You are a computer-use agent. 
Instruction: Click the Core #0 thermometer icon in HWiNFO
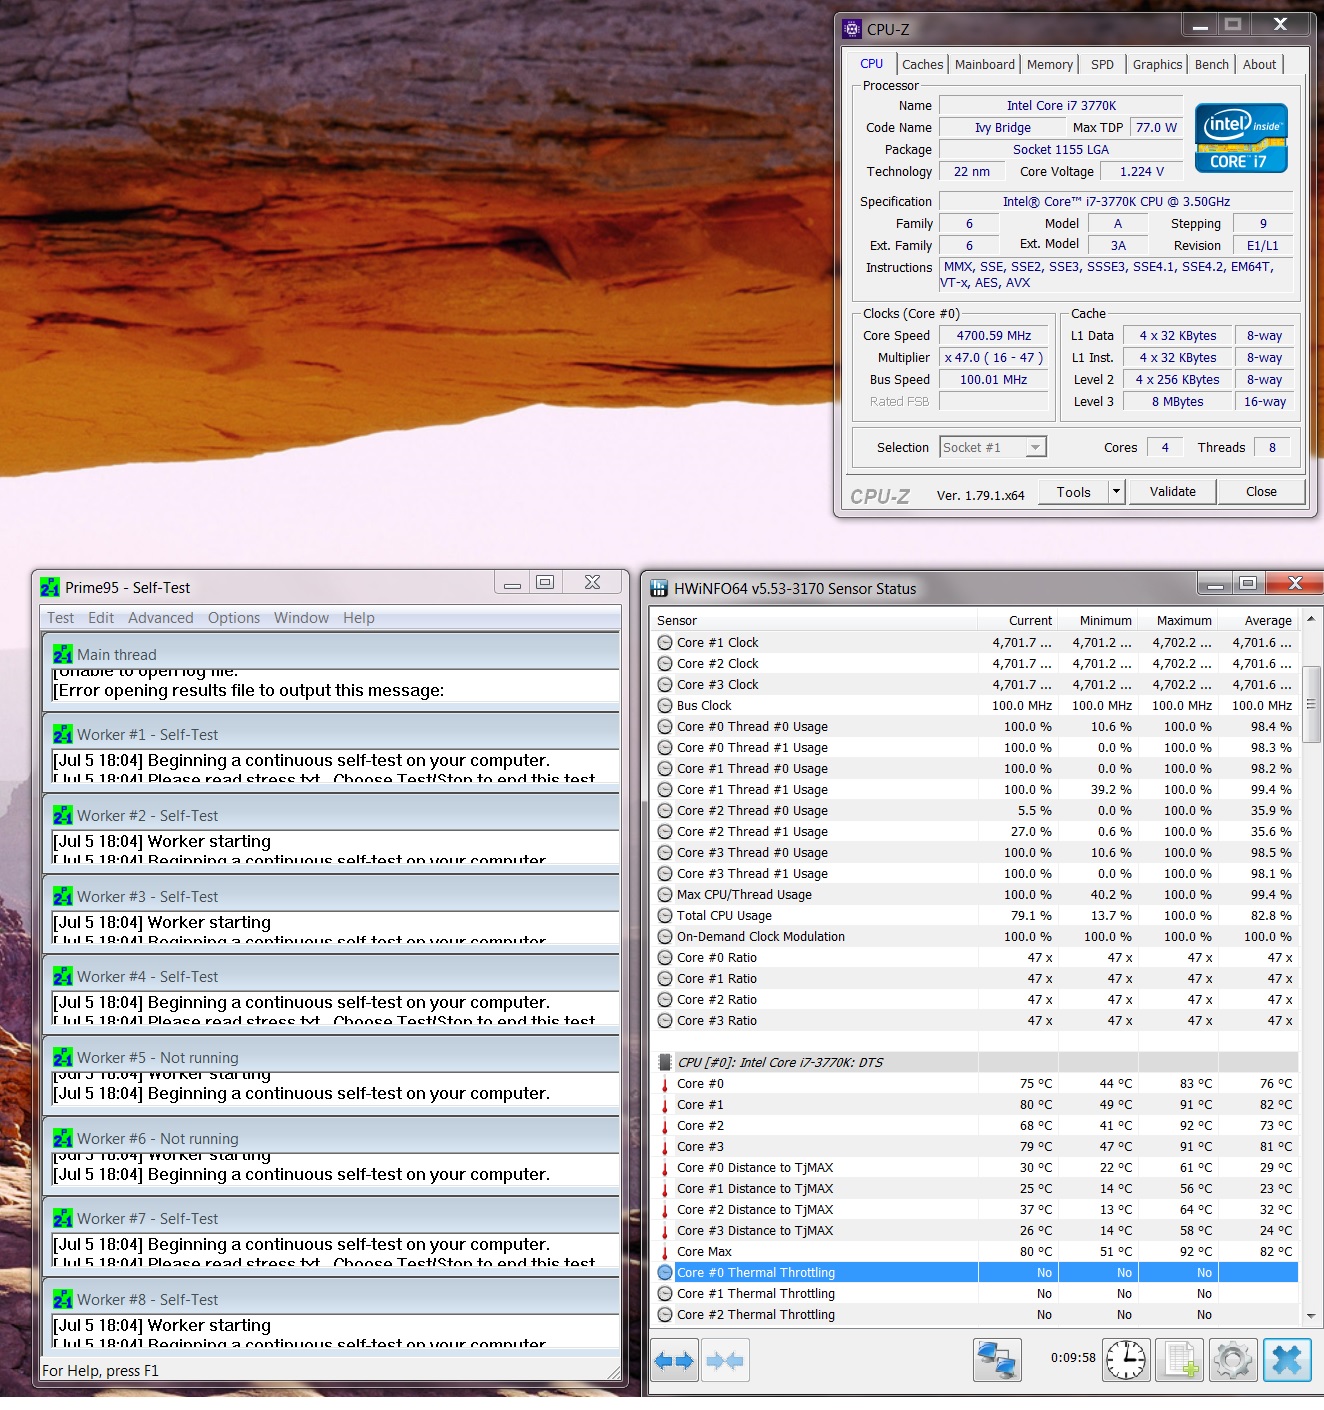[665, 1083]
